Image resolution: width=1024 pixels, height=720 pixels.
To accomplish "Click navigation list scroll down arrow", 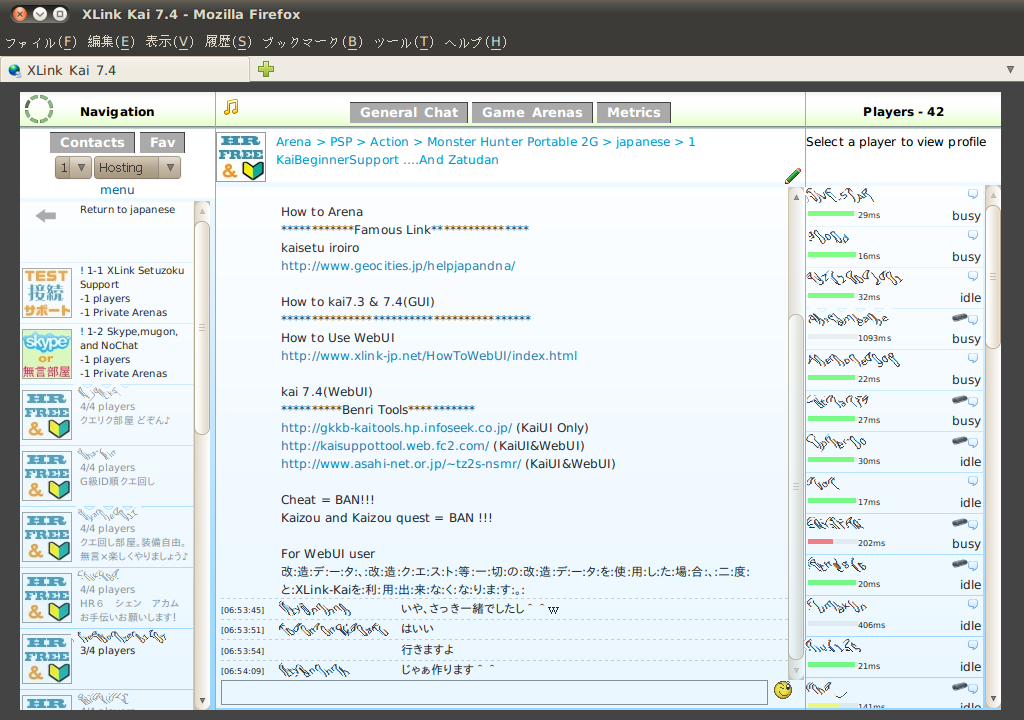I will click(x=202, y=700).
